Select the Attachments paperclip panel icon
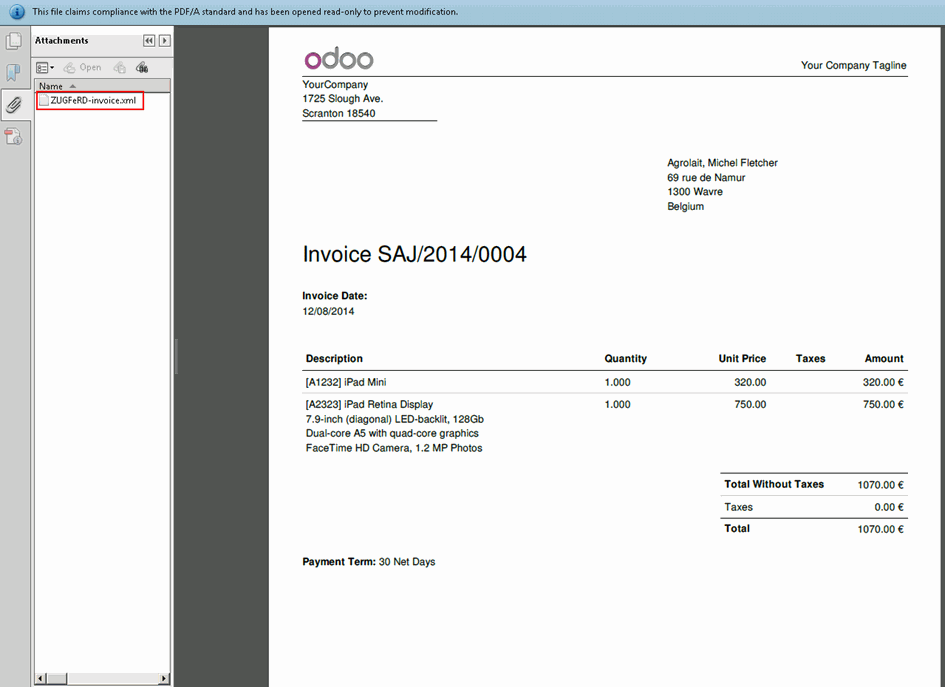Viewport: 945px width, 687px height. [x=13, y=105]
